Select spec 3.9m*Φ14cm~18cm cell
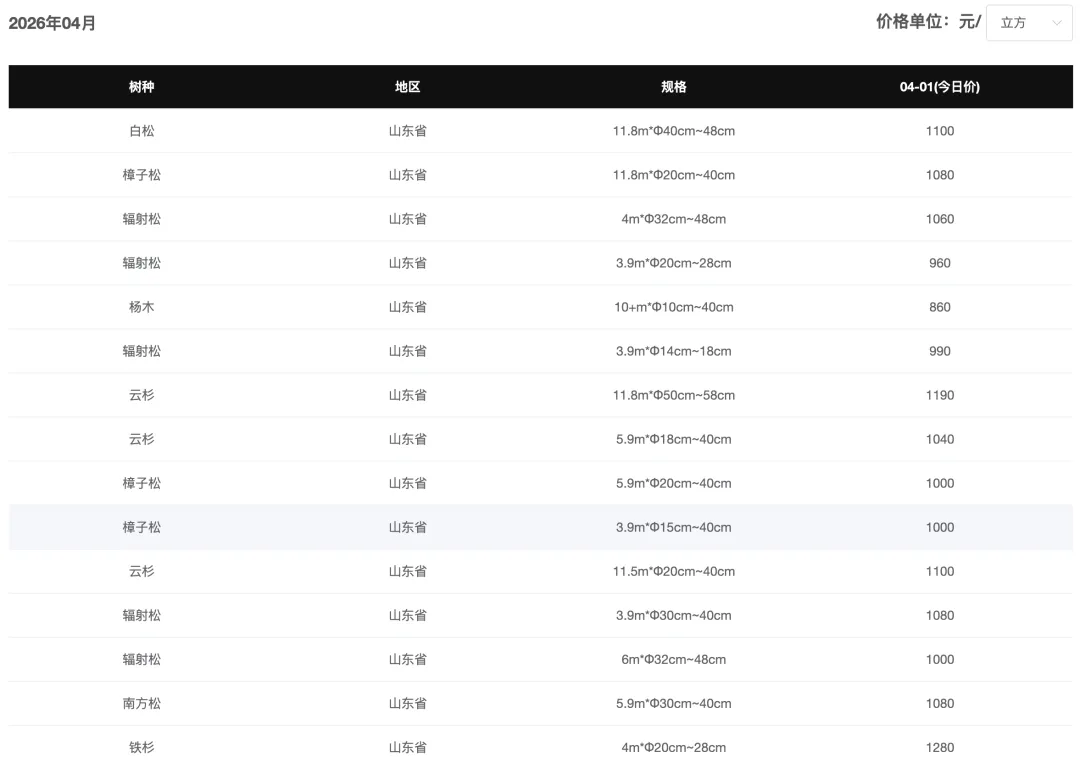Viewport: 1080px width, 768px height. pyautogui.click(x=674, y=351)
